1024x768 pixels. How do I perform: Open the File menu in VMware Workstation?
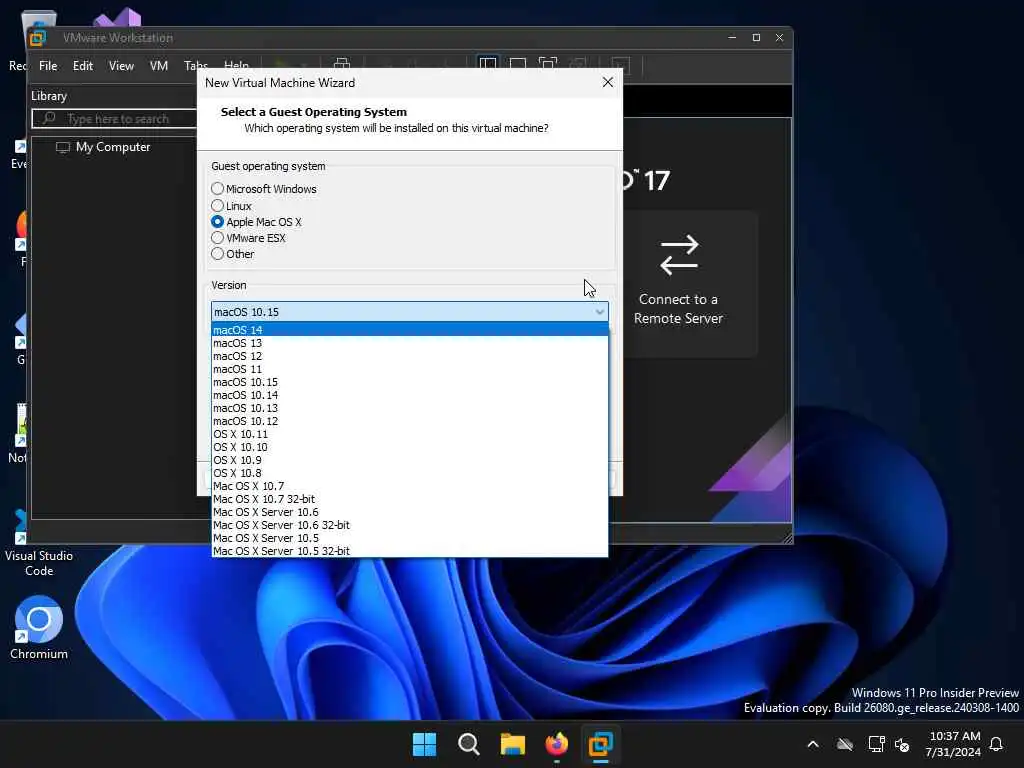click(48, 66)
